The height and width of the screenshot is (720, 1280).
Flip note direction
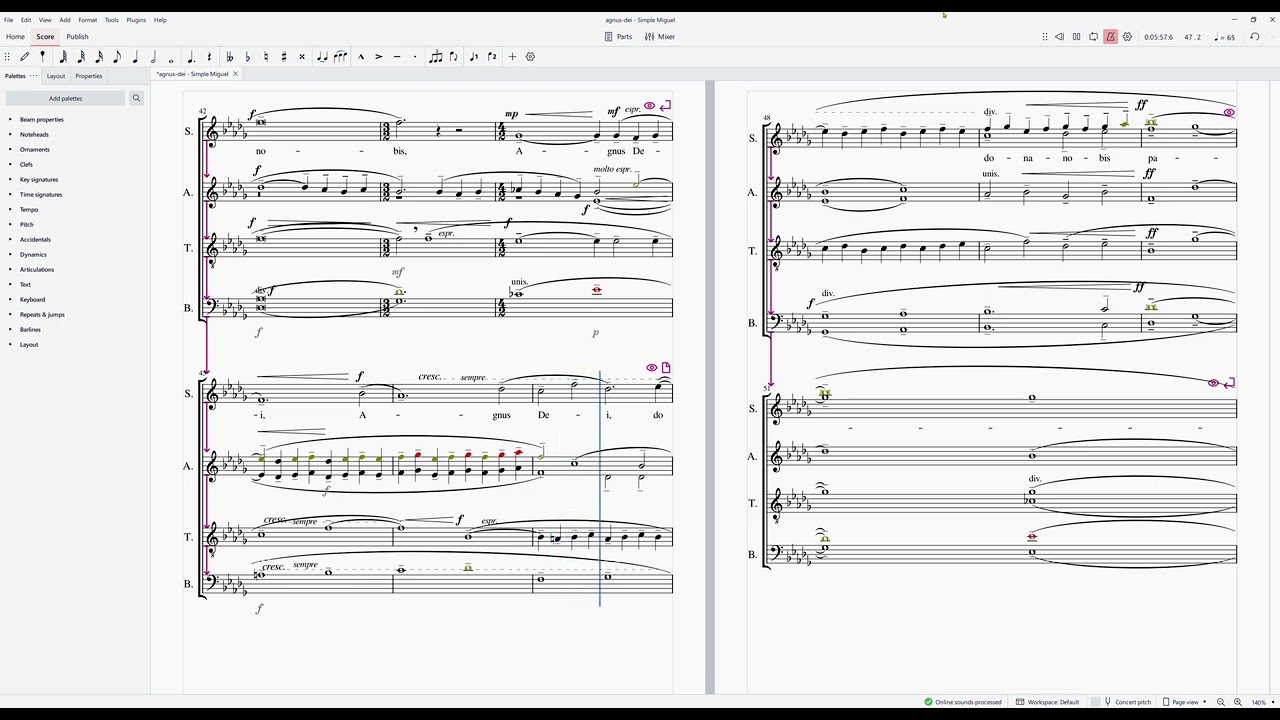click(x=453, y=57)
